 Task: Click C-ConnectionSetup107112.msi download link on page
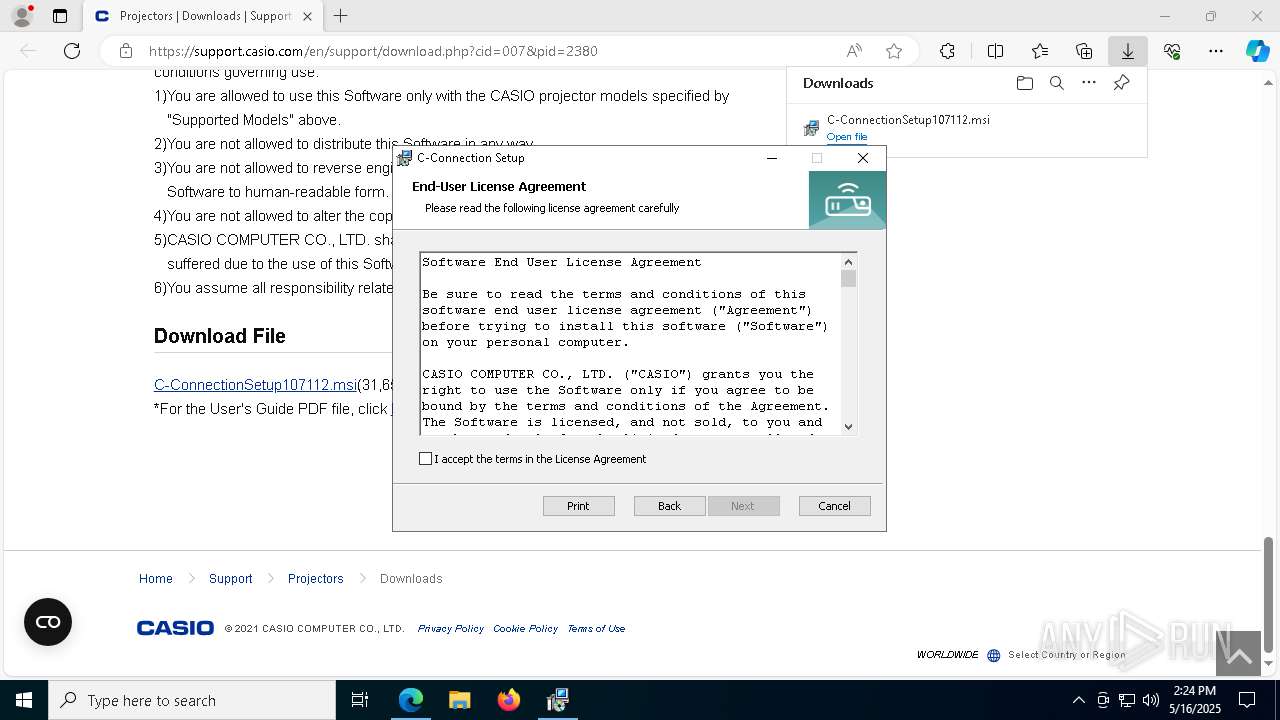click(x=255, y=385)
